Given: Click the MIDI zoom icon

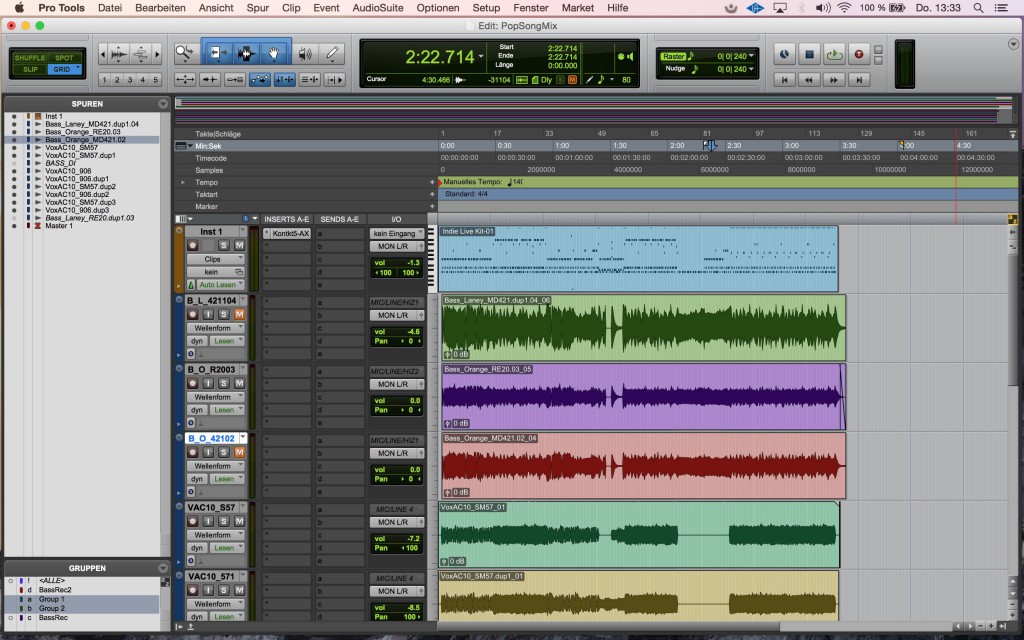Looking at the screenshot, I should 140,54.
